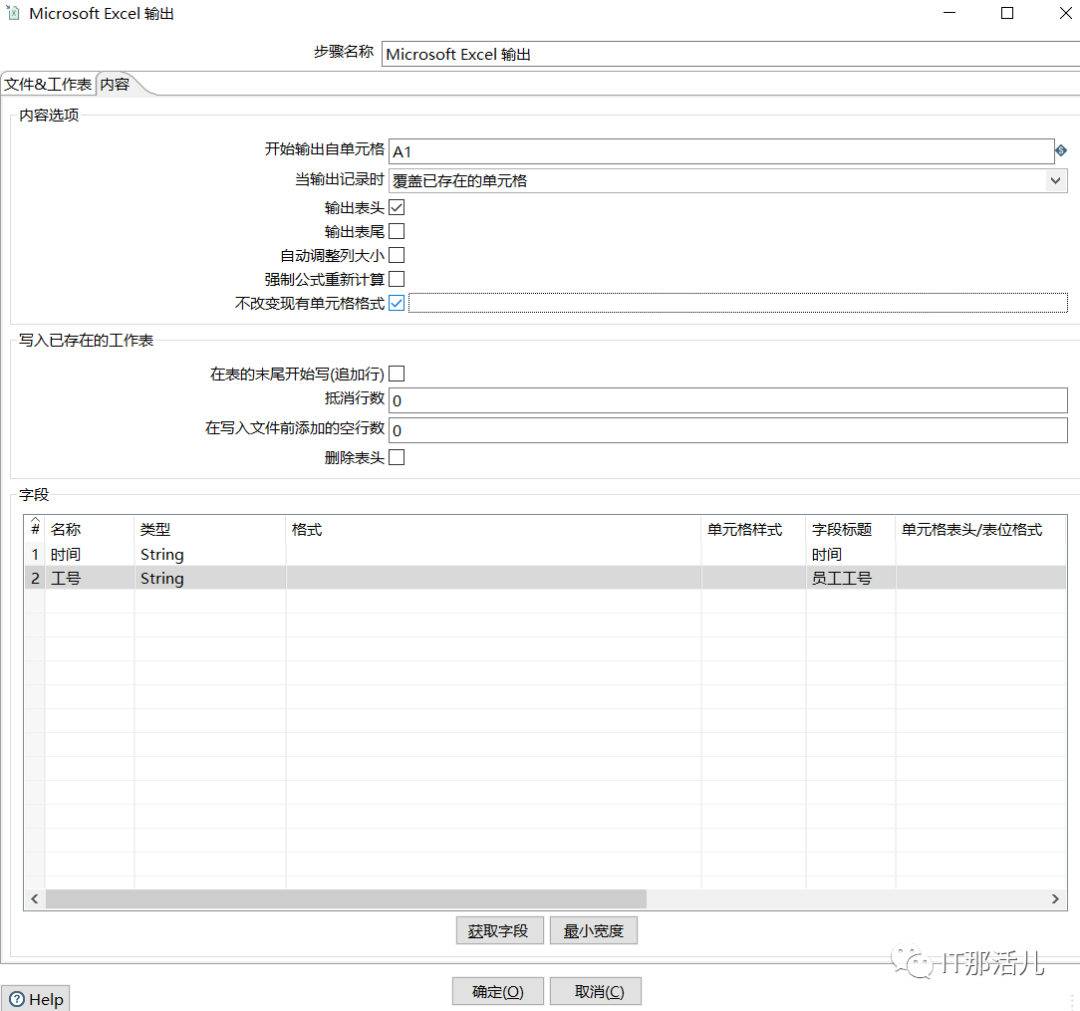The height and width of the screenshot is (1011, 1080).
Task: Click the 开始输出自单元格 field containing A1
Action: click(721, 152)
